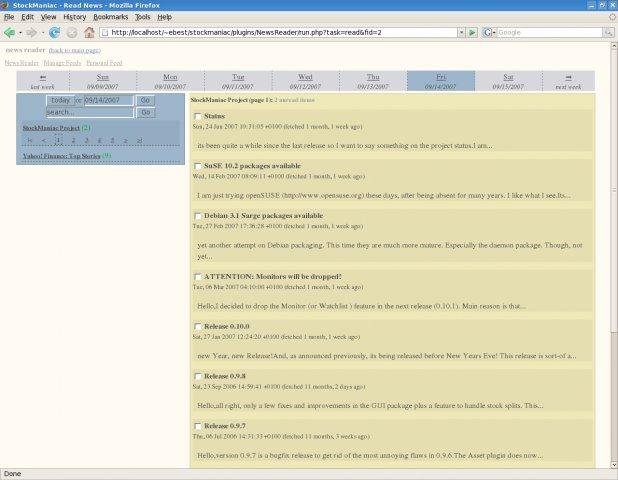
Task: Open the History menu
Action: [75, 17]
